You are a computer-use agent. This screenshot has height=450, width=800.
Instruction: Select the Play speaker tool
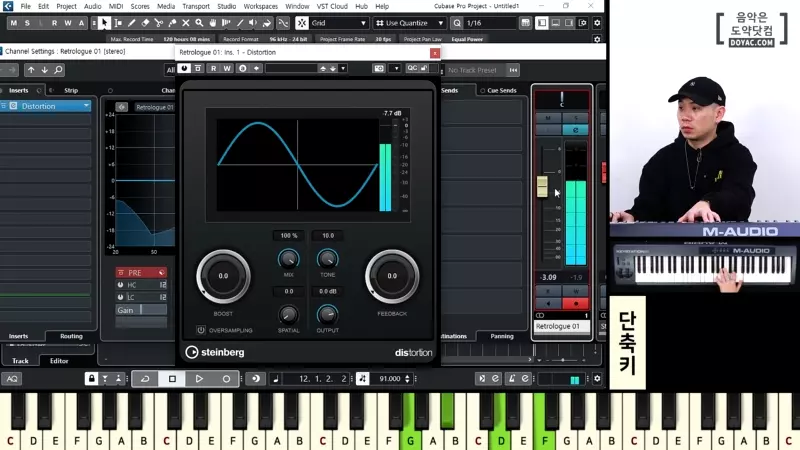click(253, 23)
